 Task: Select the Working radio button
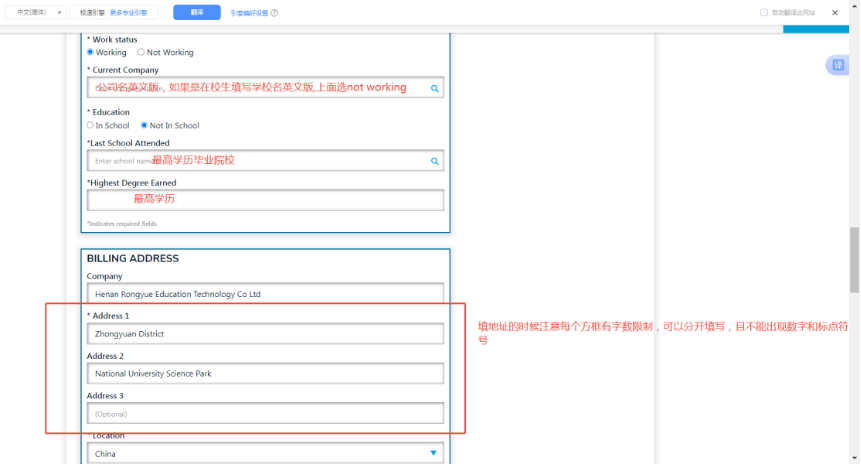point(90,52)
